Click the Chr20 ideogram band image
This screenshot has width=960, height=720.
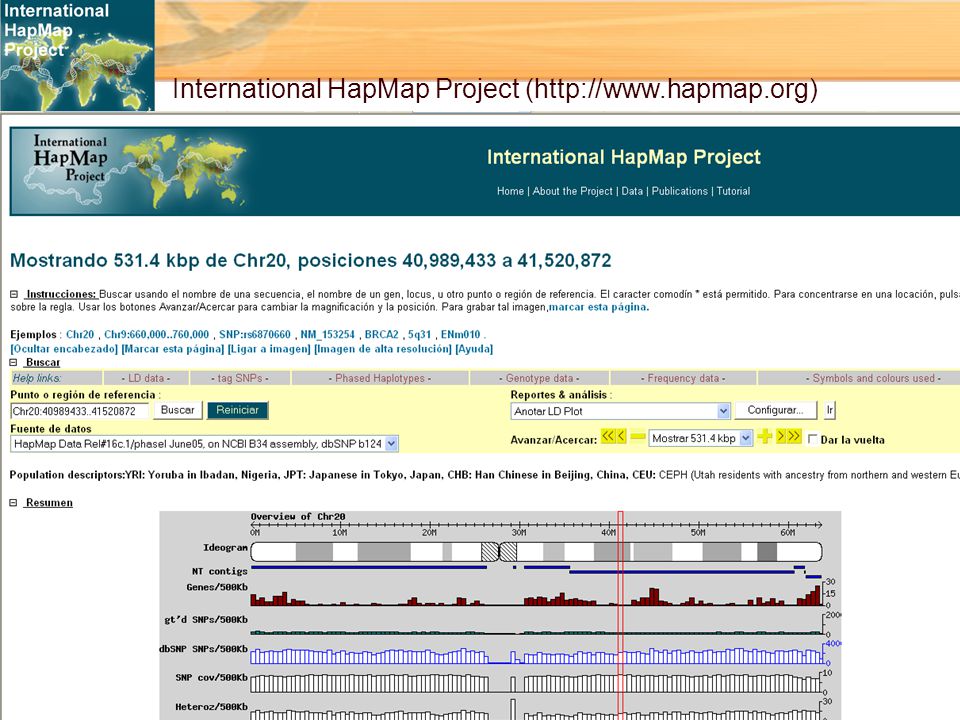[x=536, y=552]
